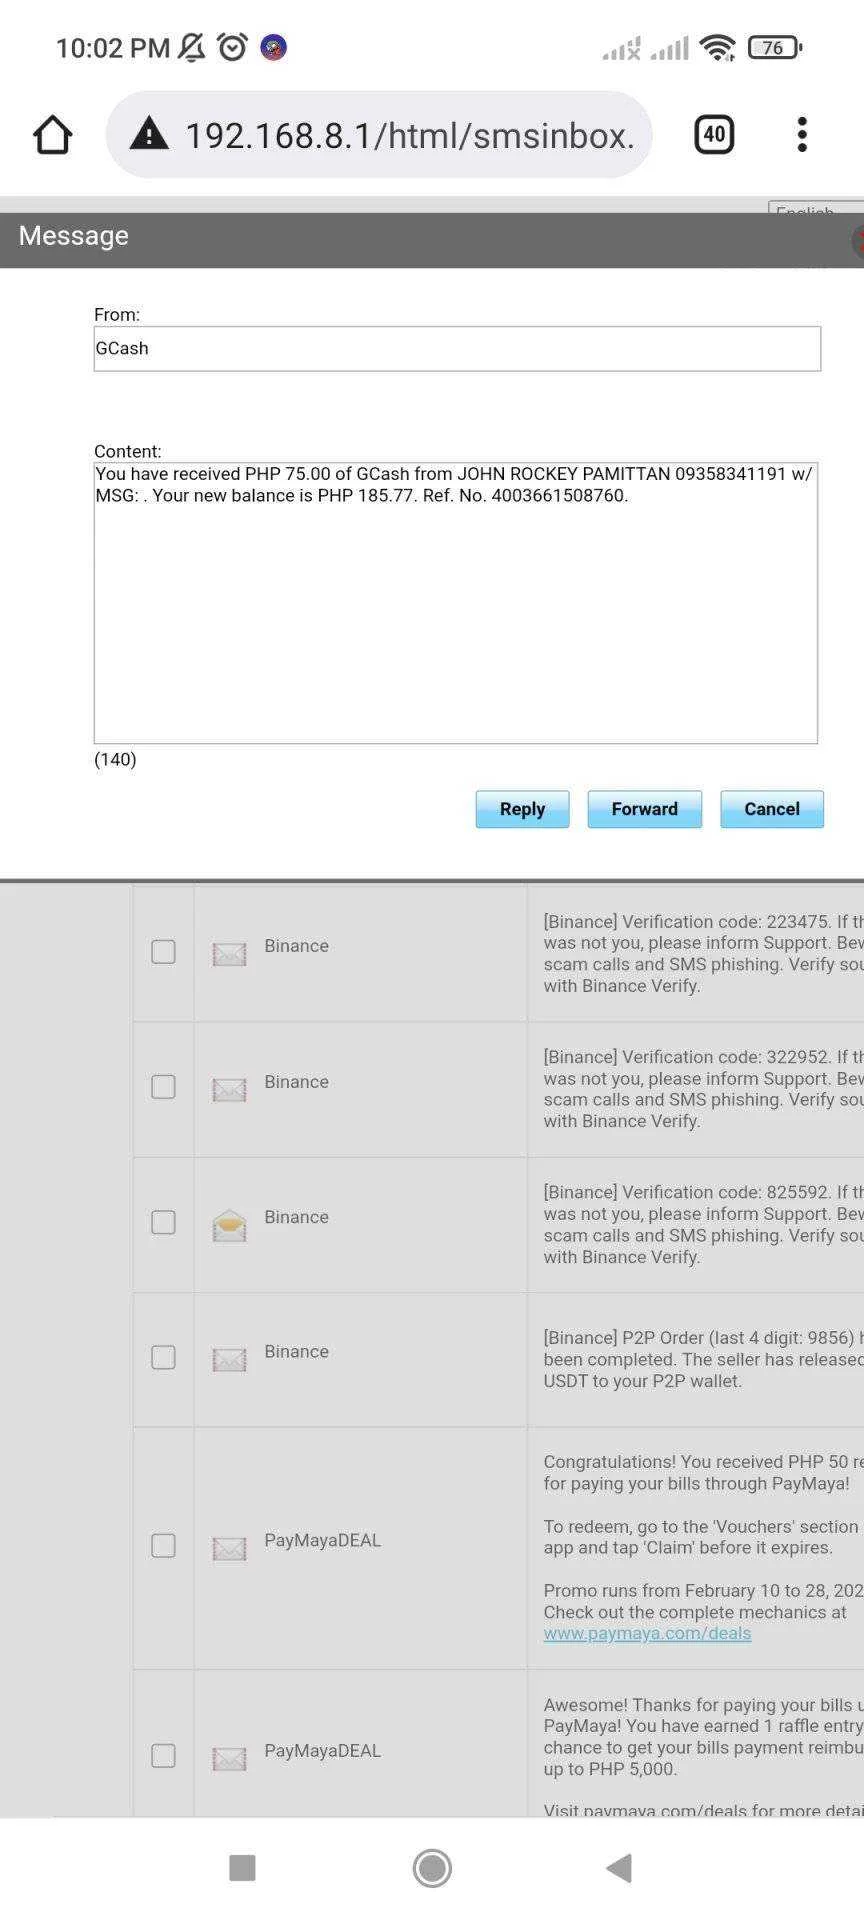Open Binance message with verification code 223475
Image resolution: width=864 pixels, height=1920 pixels.
pos(703,953)
